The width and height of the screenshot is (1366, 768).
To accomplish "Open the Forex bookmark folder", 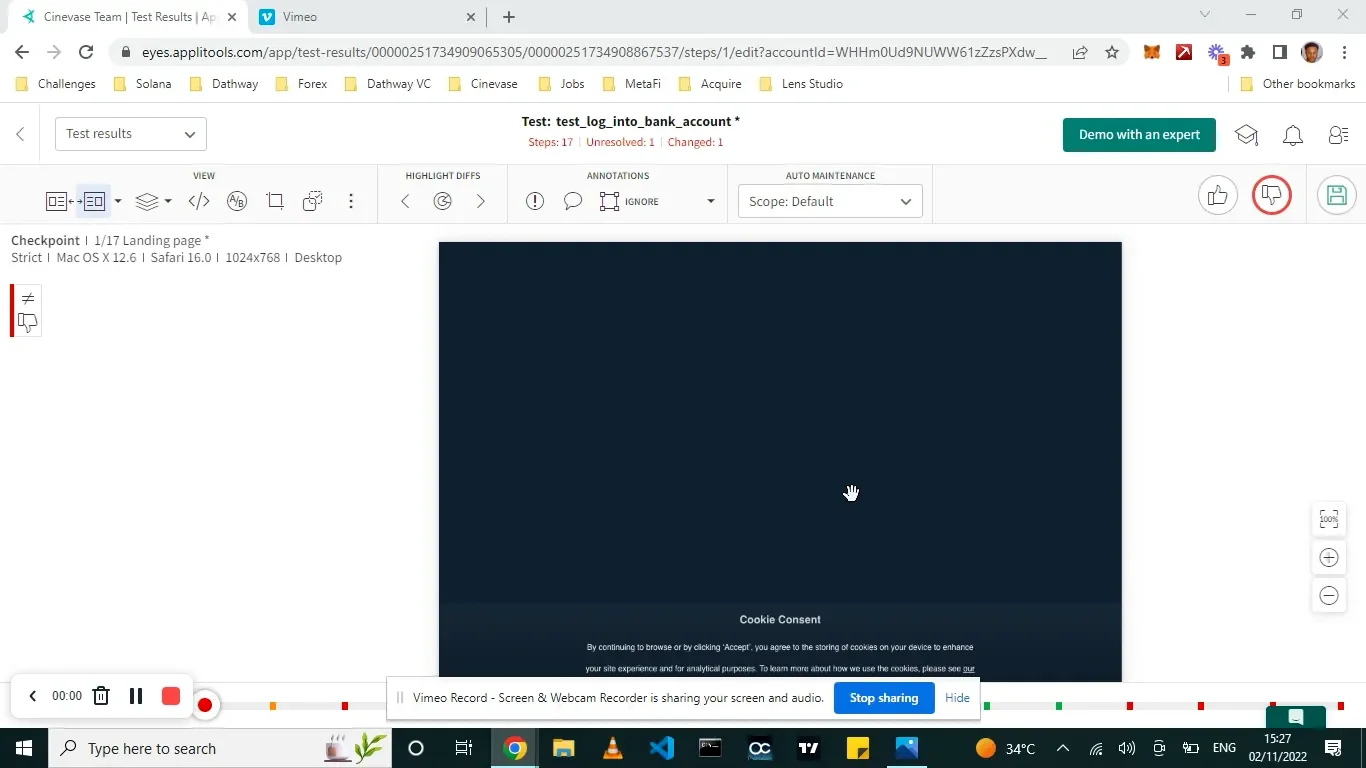I will (x=301, y=84).
